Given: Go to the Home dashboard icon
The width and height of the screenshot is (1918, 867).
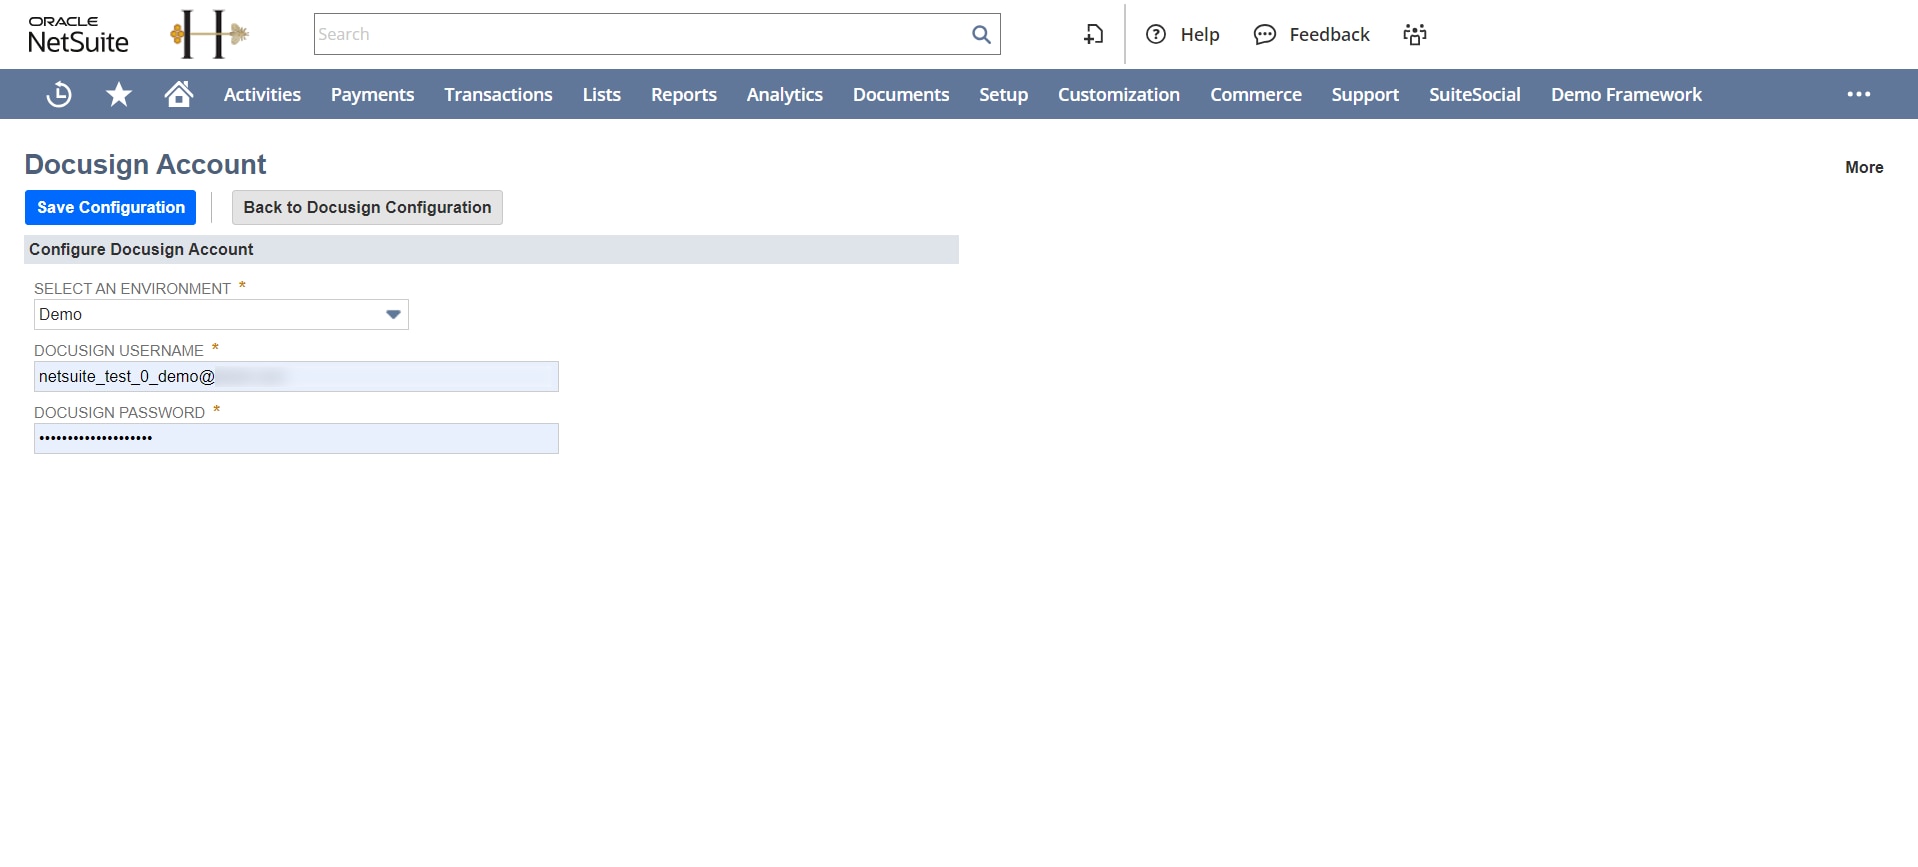Looking at the screenshot, I should tap(179, 94).
